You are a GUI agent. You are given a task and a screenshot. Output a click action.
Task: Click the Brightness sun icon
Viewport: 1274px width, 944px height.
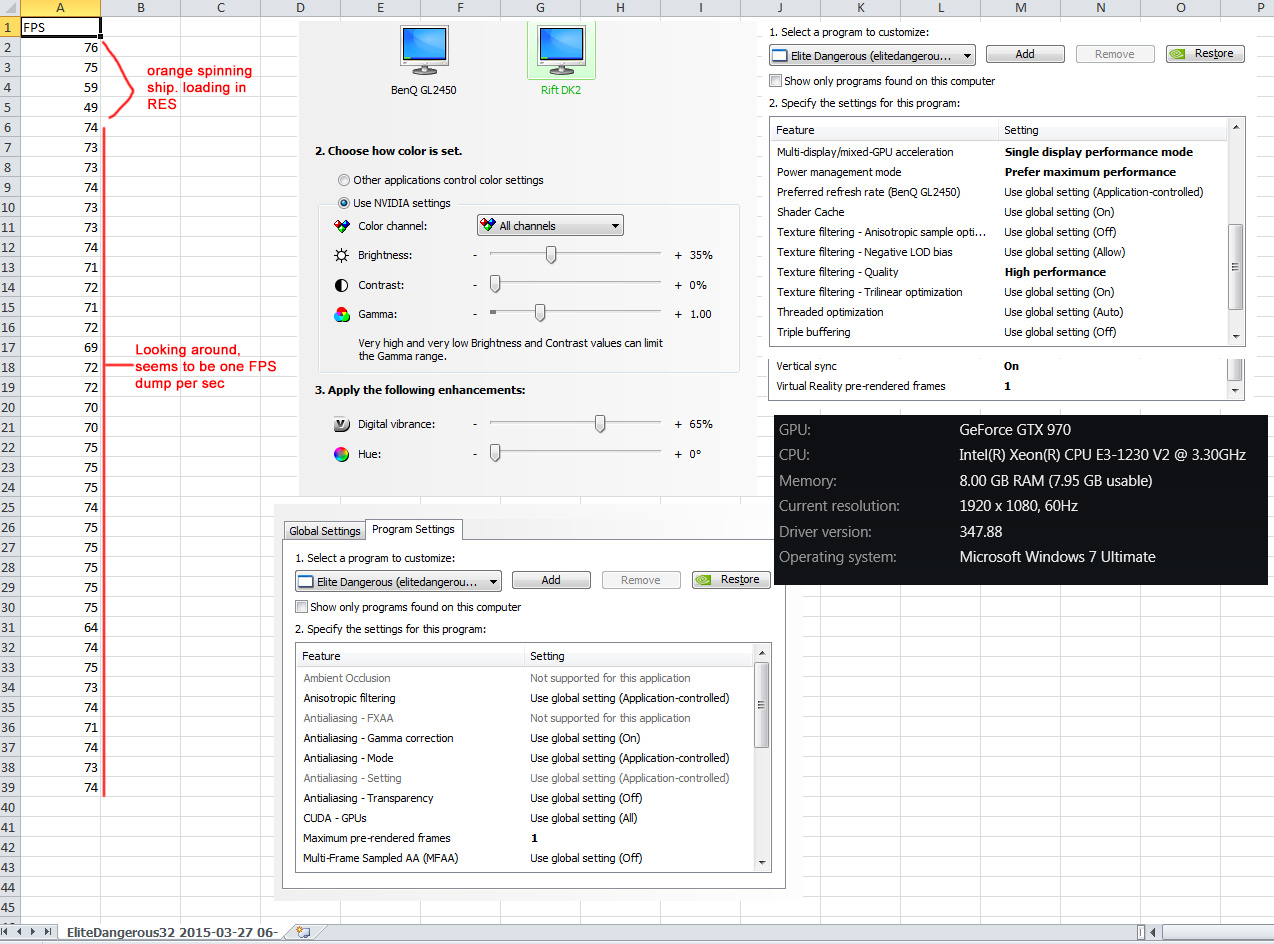[x=342, y=255]
